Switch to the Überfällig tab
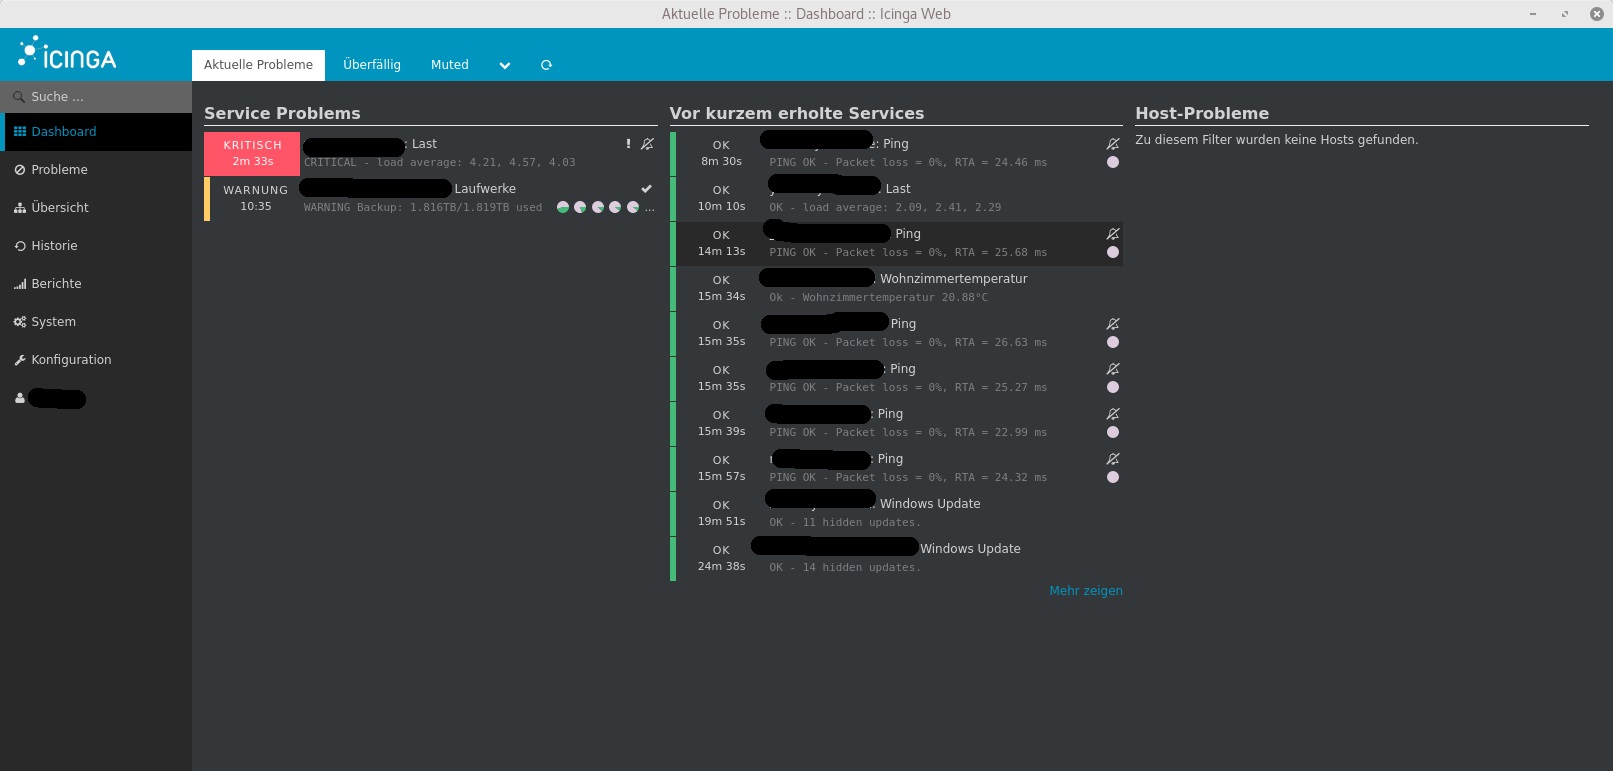Viewport: 1613px width, 771px height. [371, 65]
